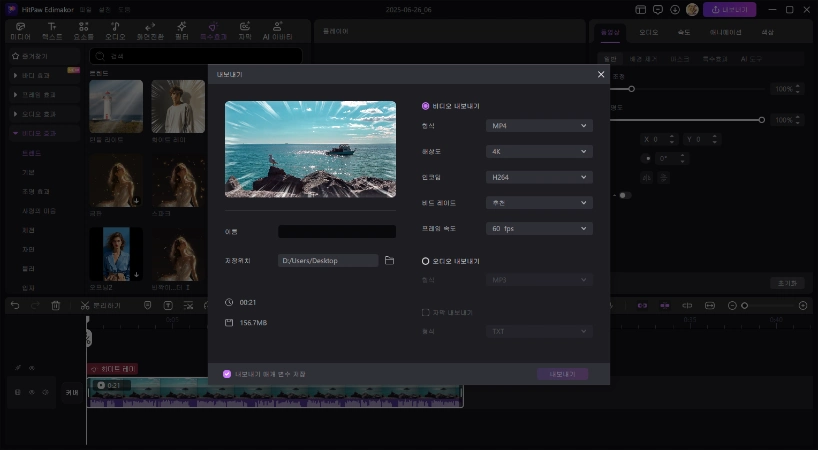Open the MP4 format dropdown
The width and height of the screenshot is (818, 450).
539,126
